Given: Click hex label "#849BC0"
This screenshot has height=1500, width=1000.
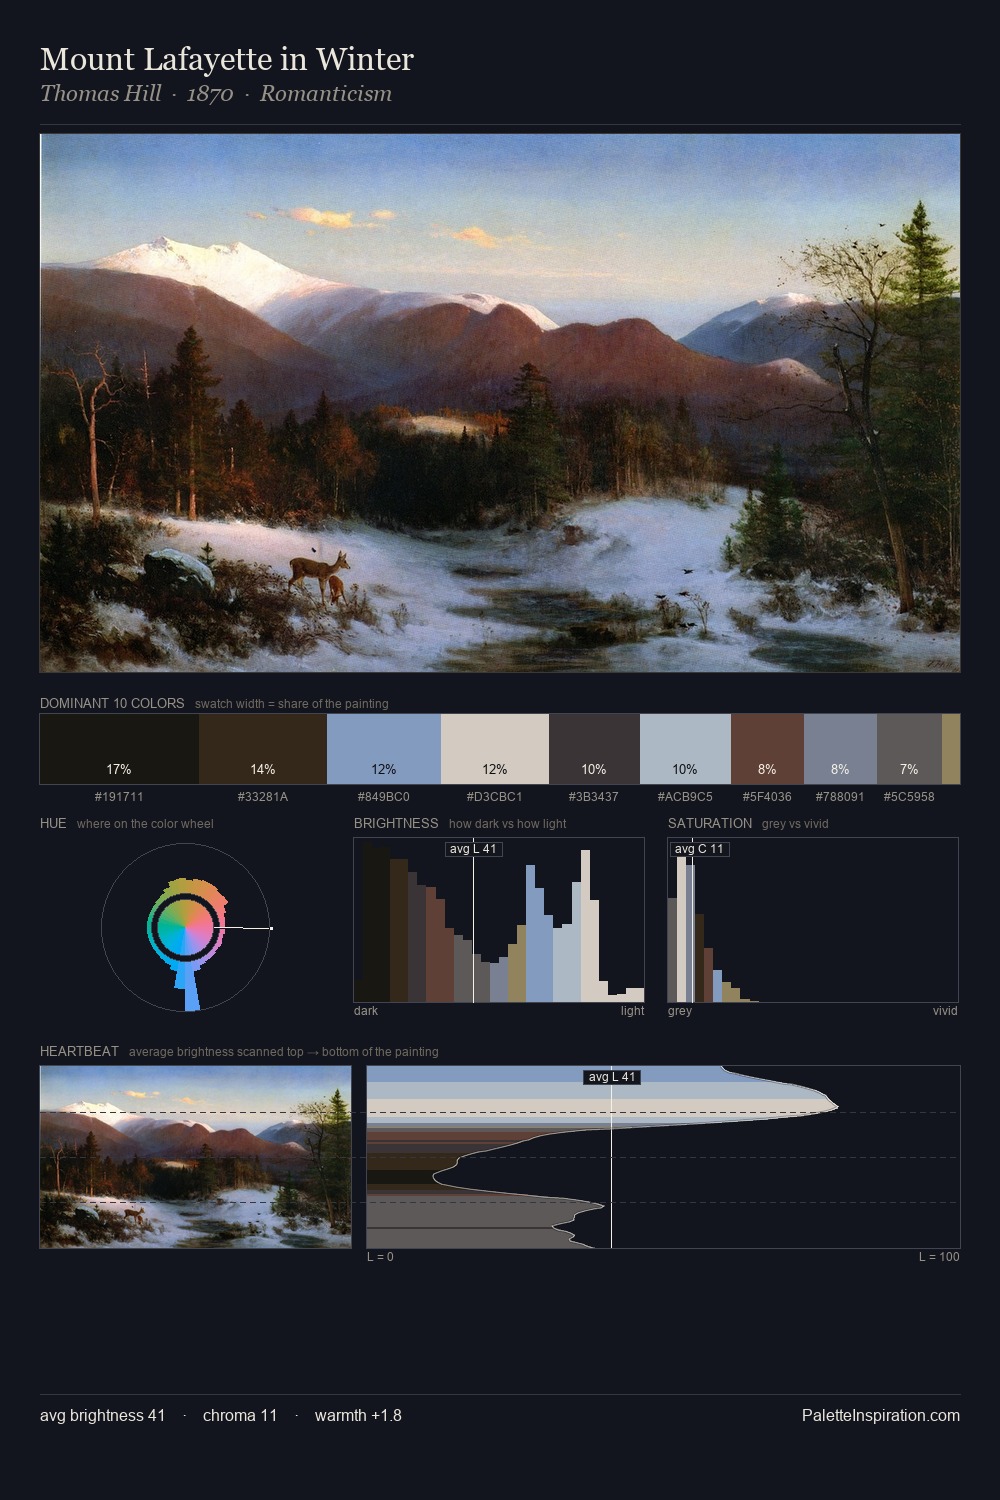Looking at the screenshot, I should [384, 797].
